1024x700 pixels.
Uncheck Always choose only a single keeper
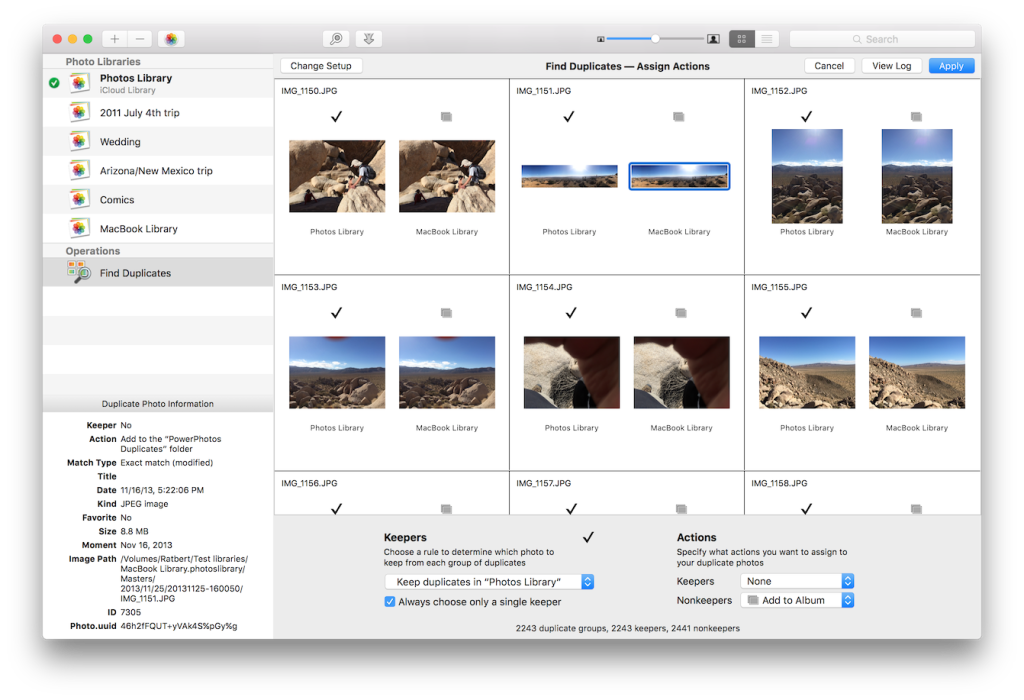tap(389, 601)
